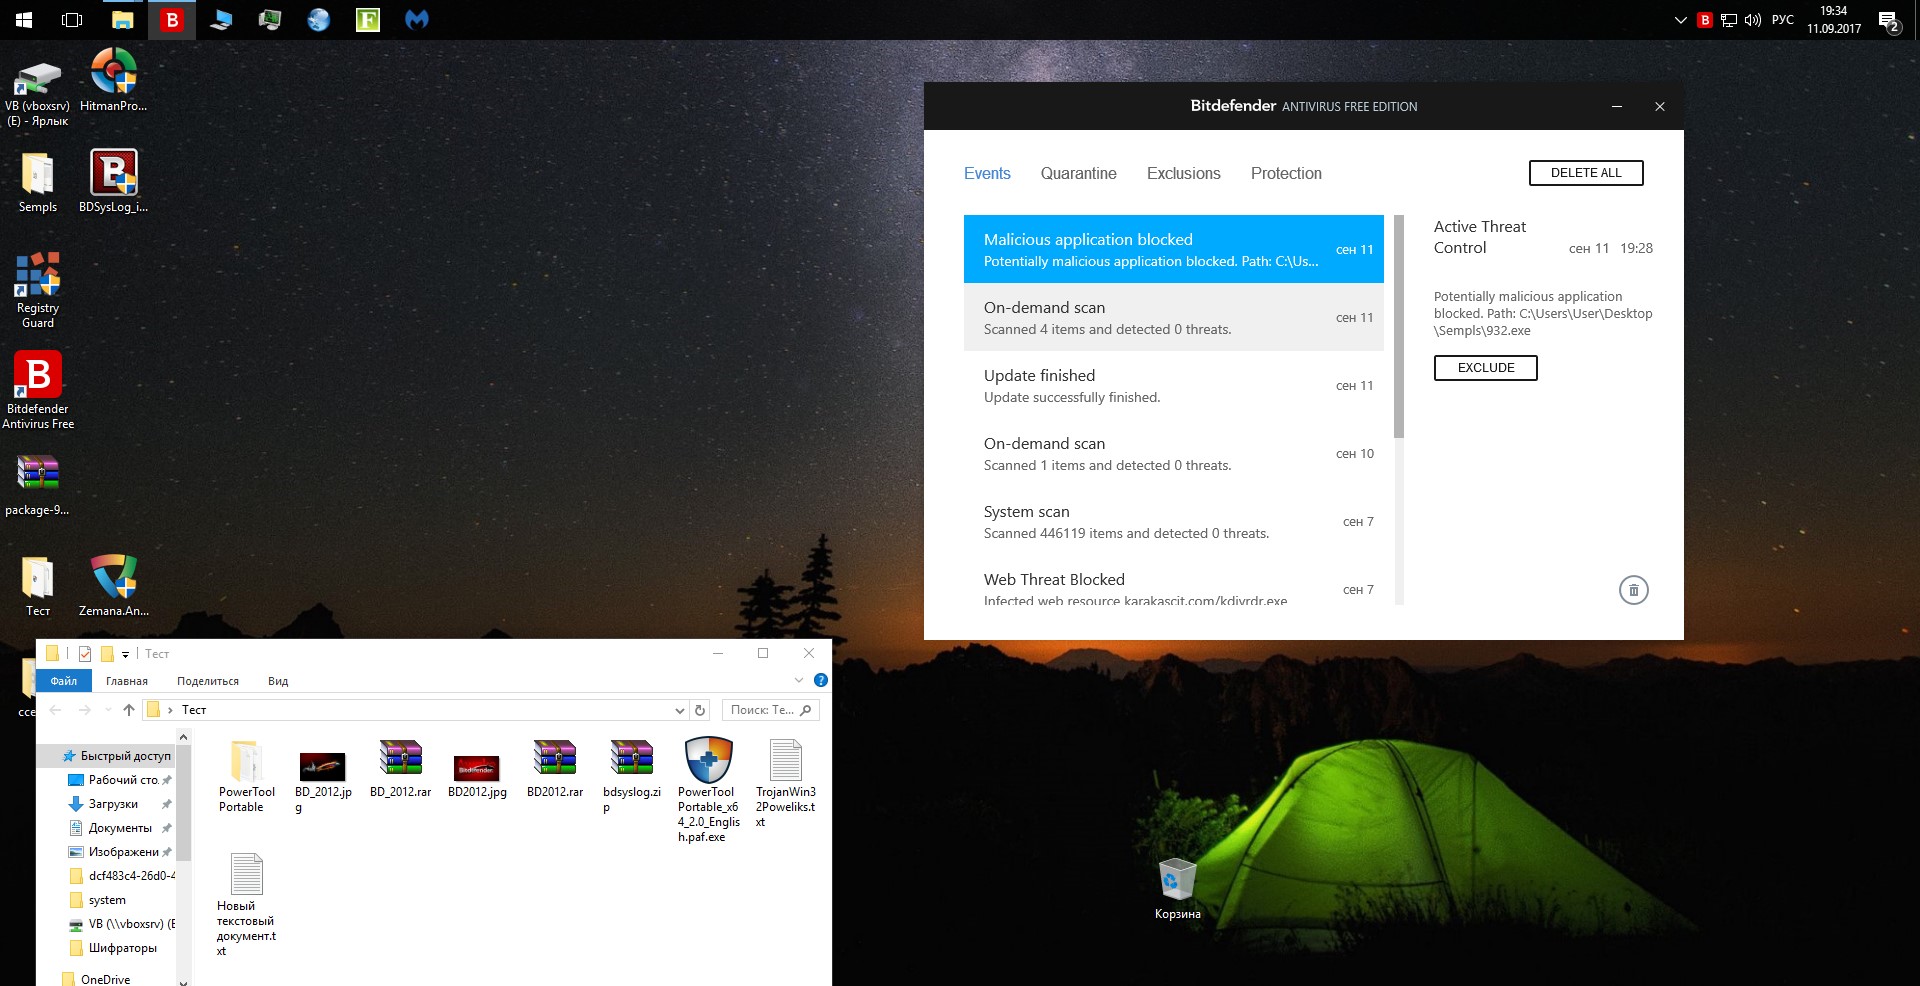The height and width of the screenshot is (986, 1920).
Task: Select the bdsyslog.zip archive
Action: pos(632,776)
